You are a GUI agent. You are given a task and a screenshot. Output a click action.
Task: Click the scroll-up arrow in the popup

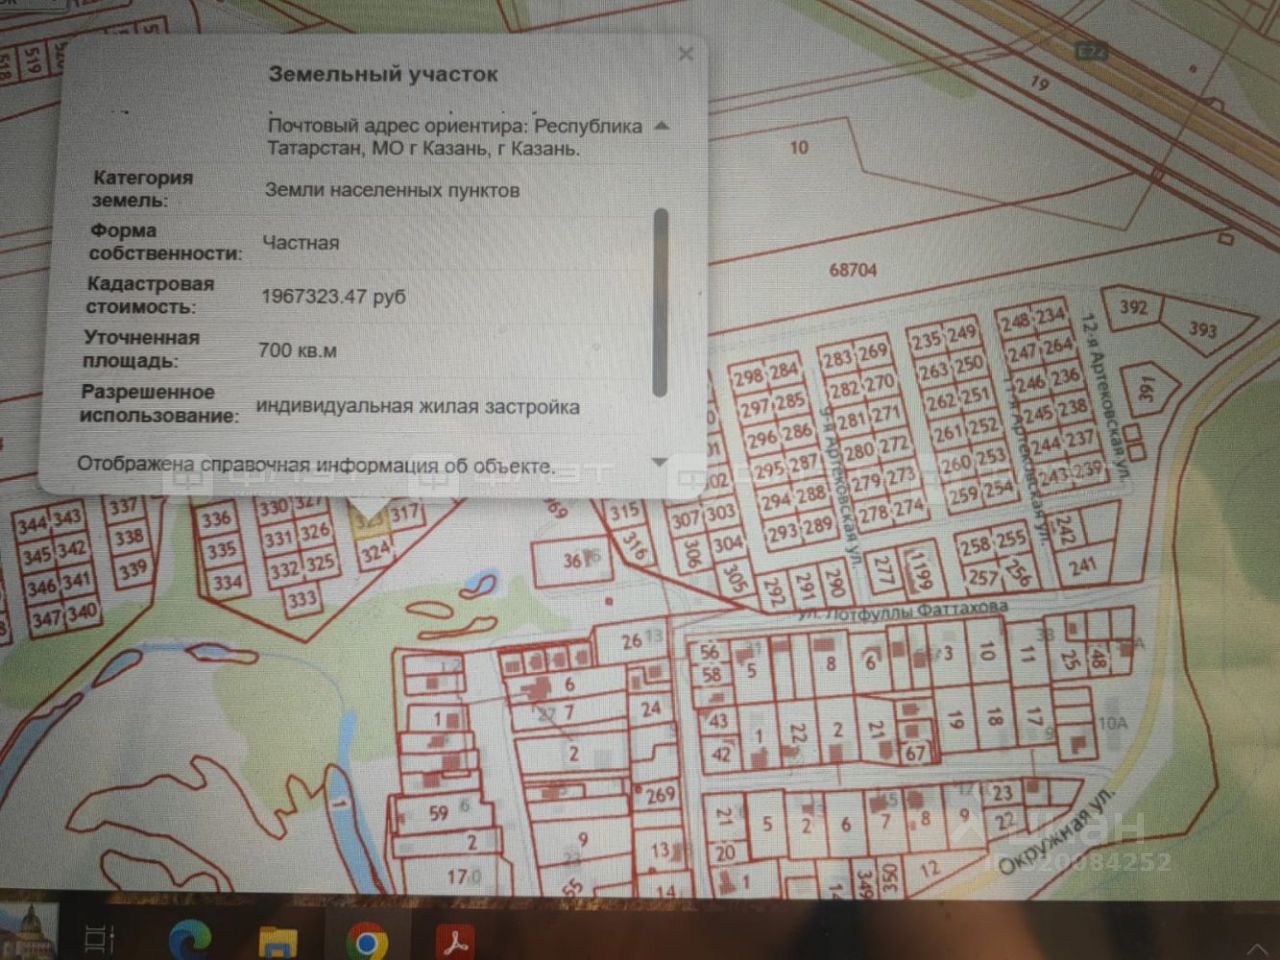coord(661,126)
